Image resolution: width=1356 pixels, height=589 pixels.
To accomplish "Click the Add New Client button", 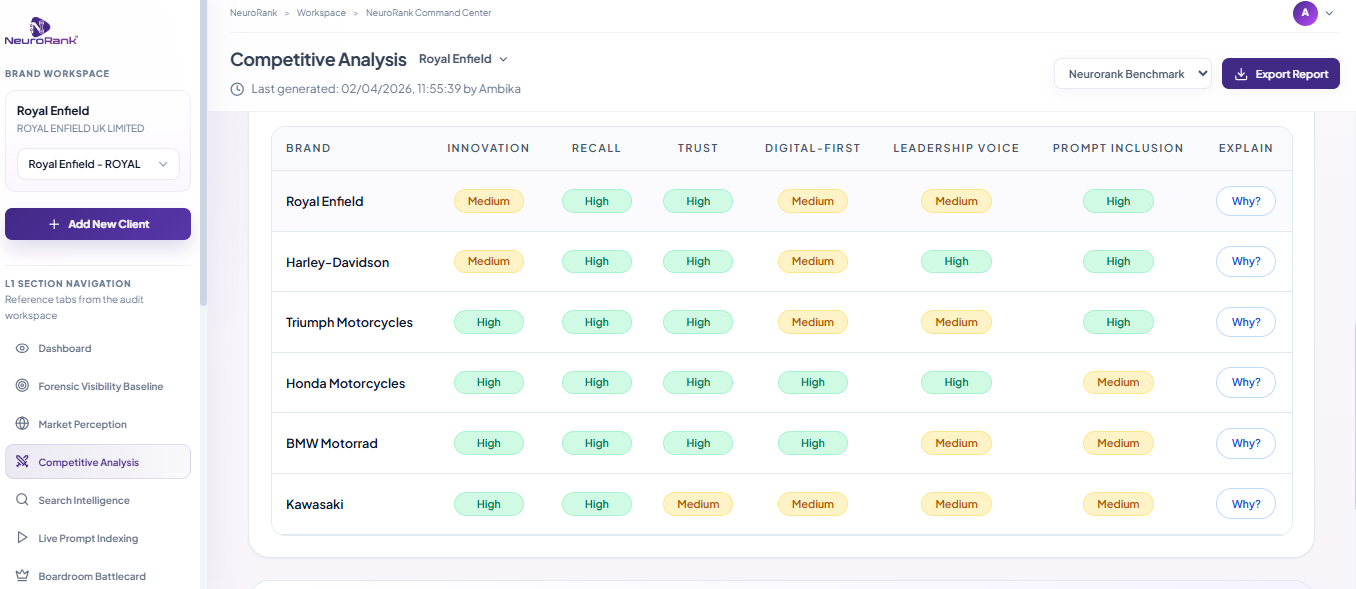I will [x=98, y=224].
